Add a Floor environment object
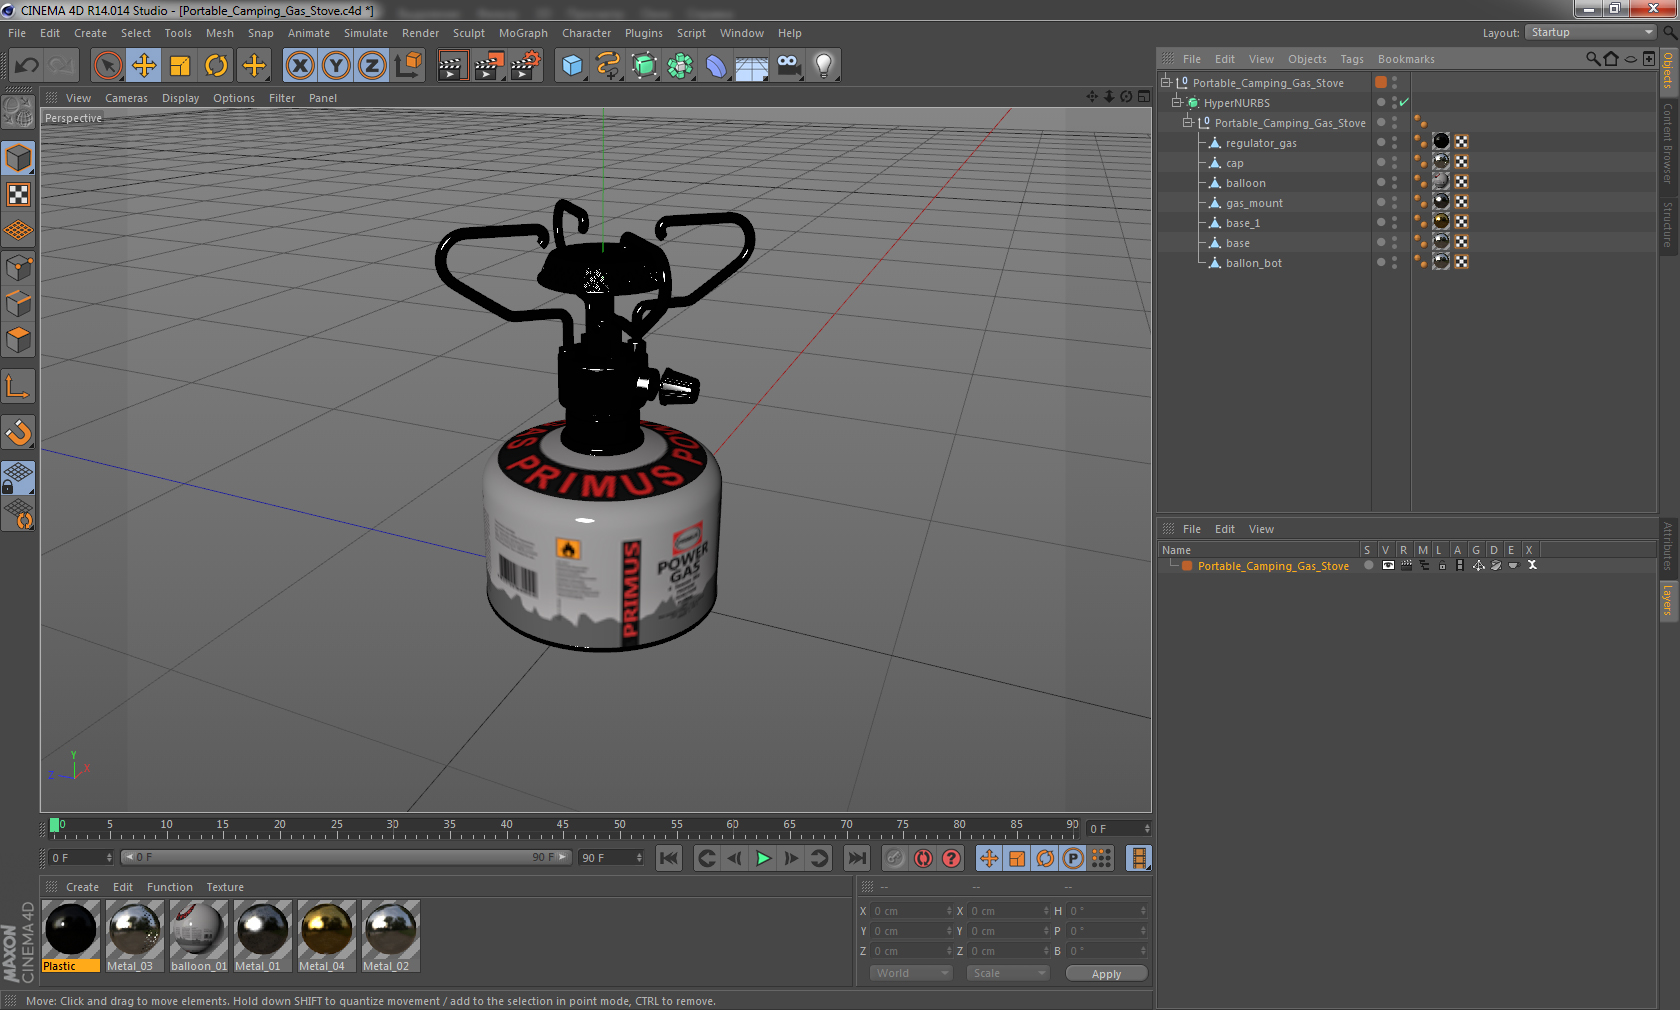 (x=752, y=66)
